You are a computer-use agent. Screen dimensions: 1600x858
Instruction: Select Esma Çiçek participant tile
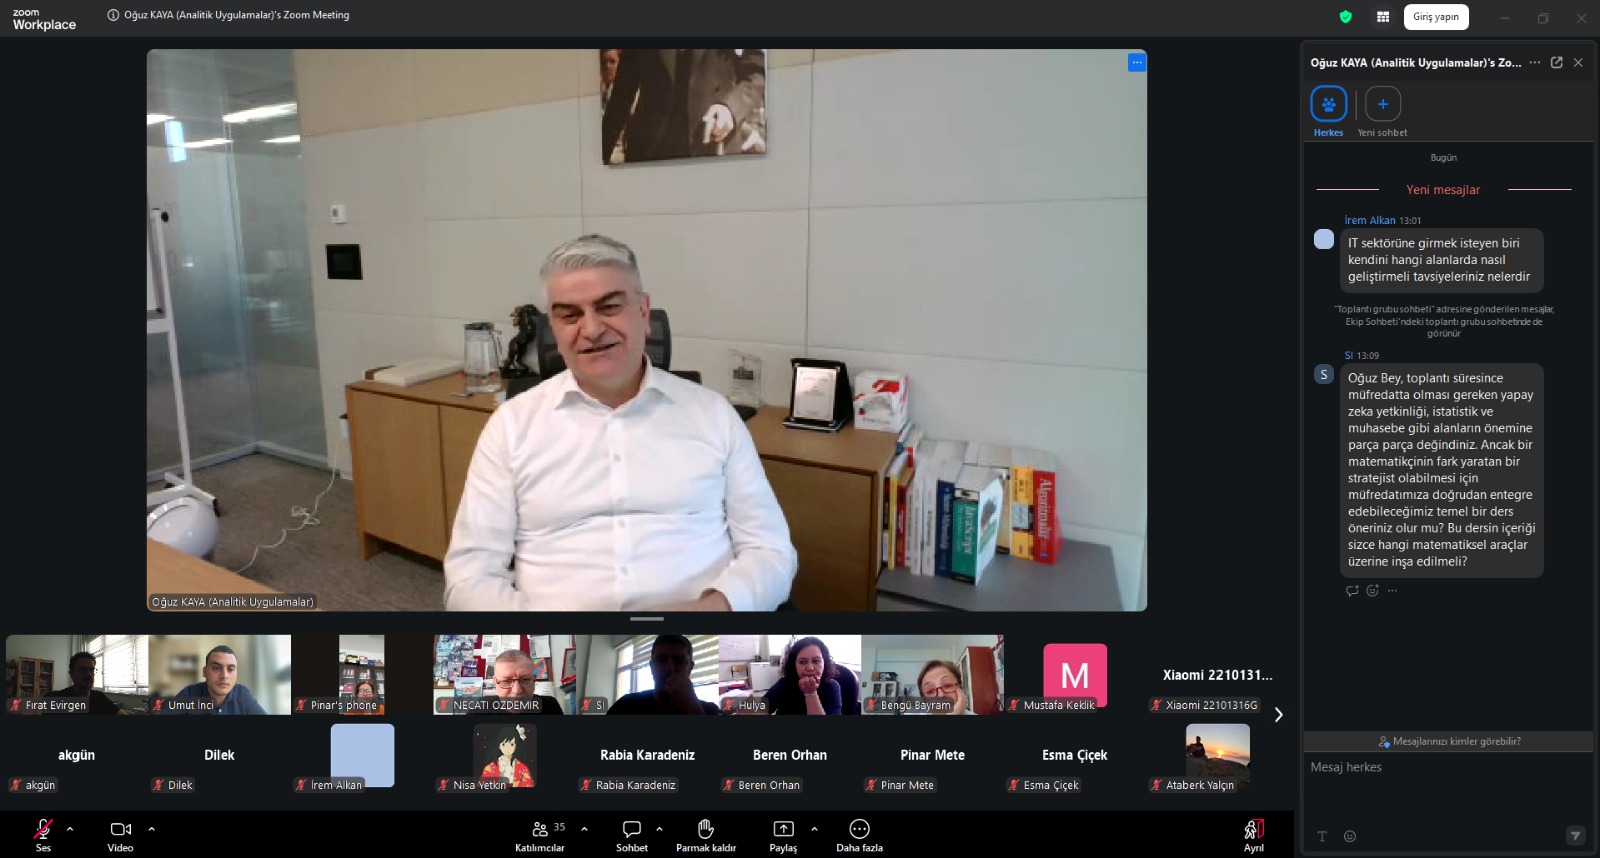[1075, 755]
